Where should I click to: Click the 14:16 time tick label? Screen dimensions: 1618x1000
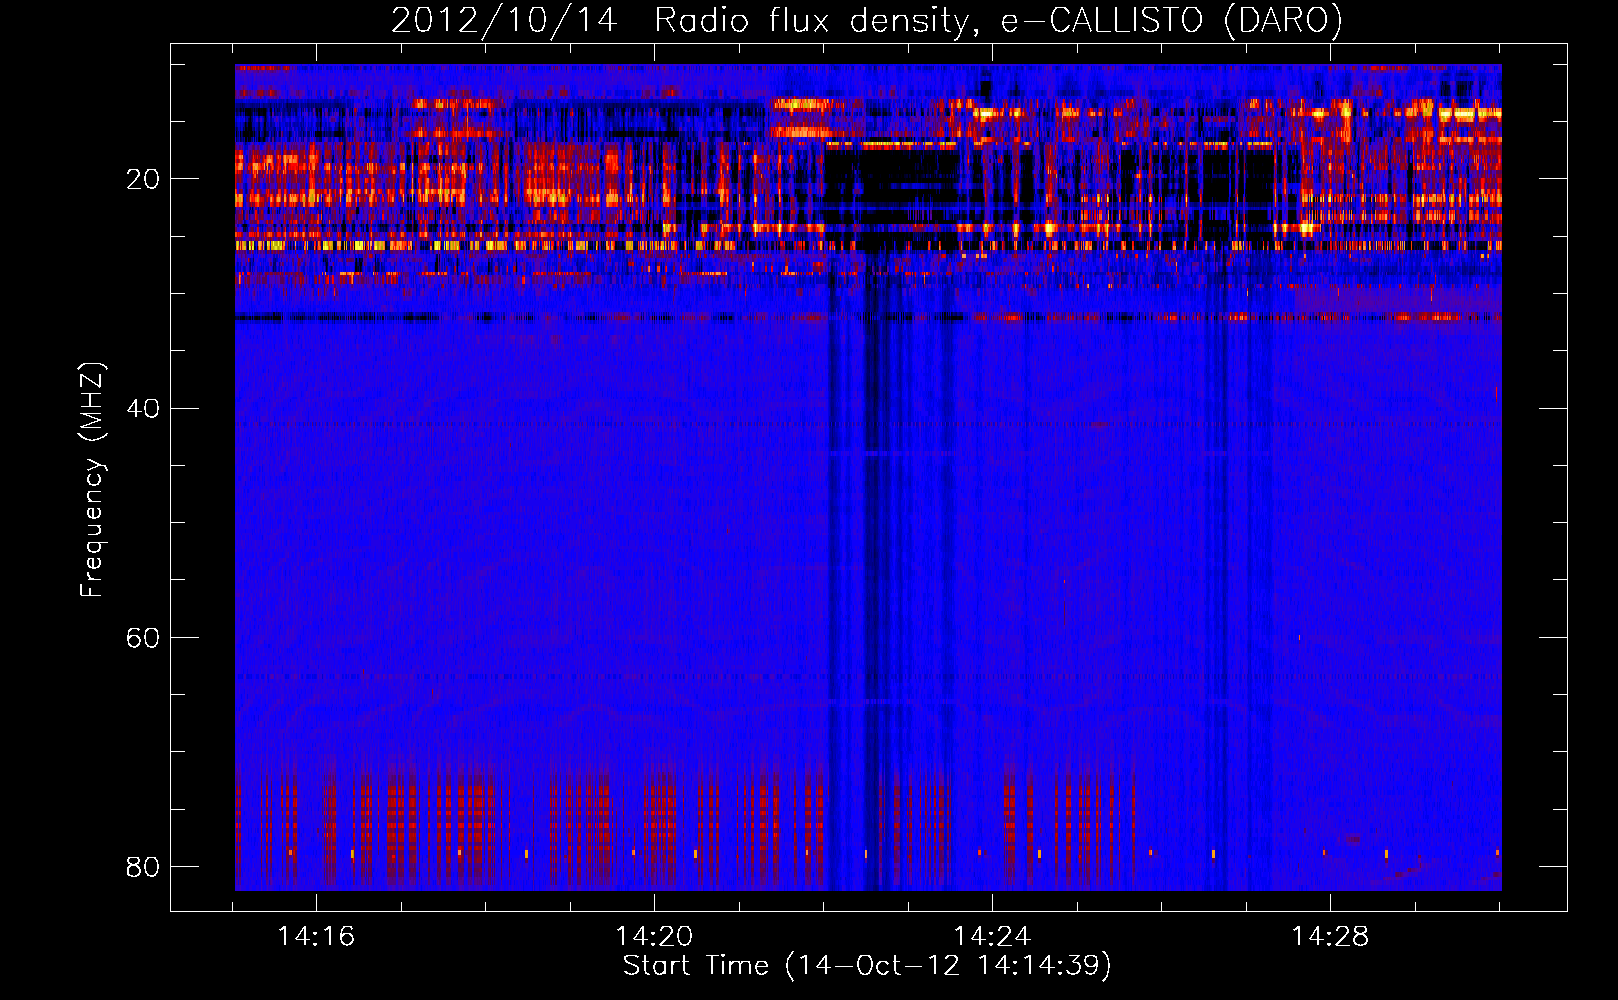[316, 937]
